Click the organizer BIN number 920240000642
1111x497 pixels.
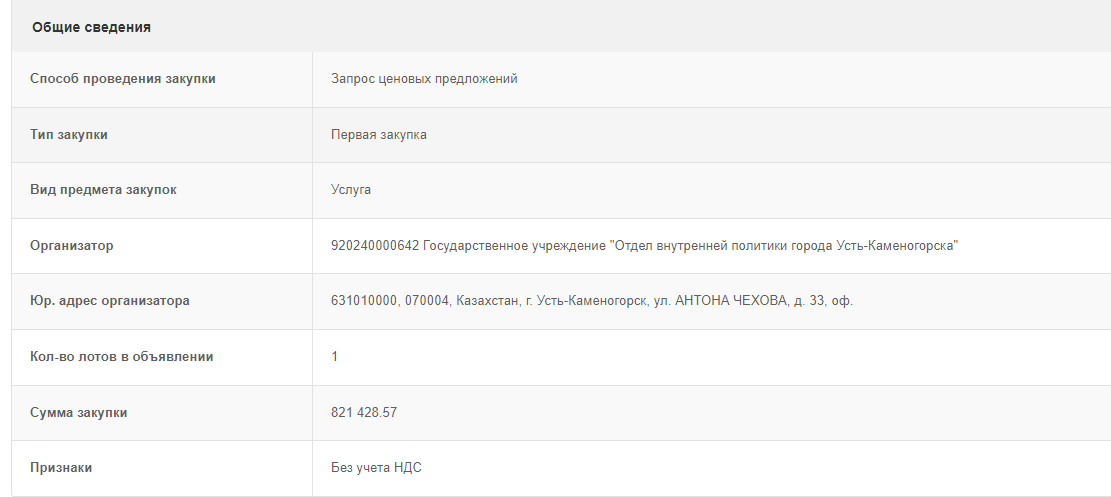click(375, 245)
